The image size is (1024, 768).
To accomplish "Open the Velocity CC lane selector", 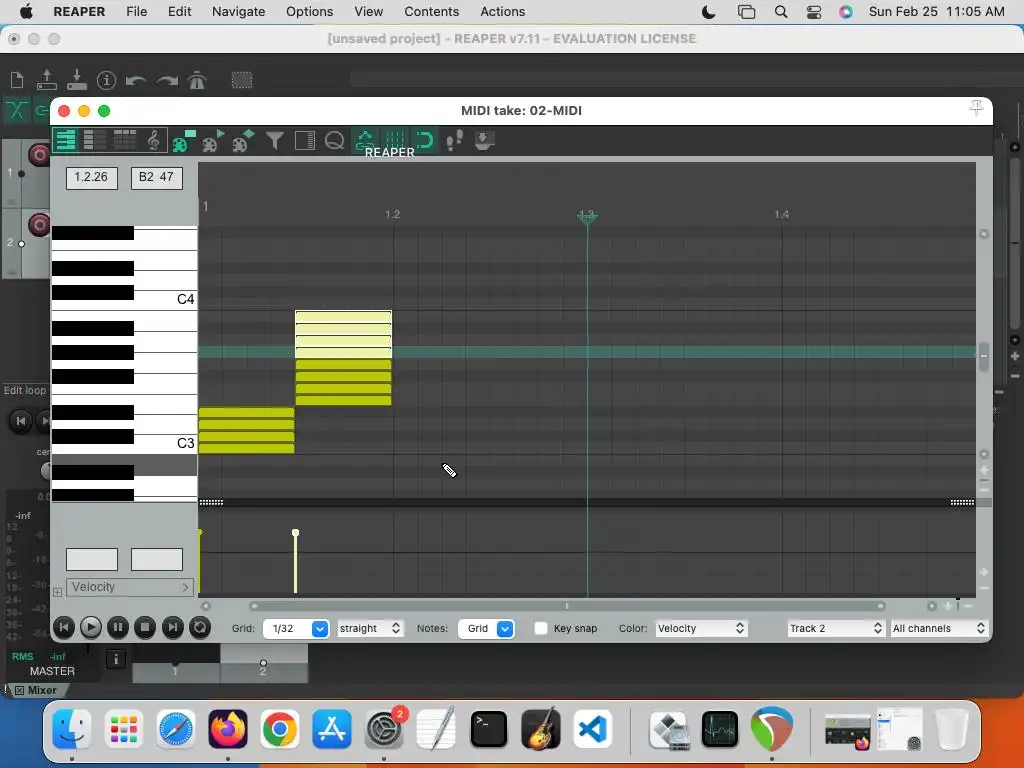I will tap(129, 587).
